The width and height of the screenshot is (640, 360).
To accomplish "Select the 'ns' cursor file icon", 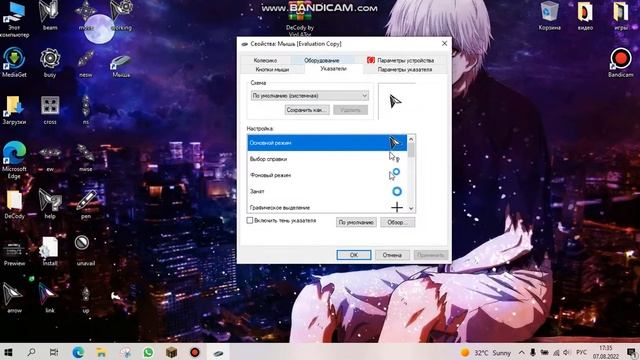I will coord(86,109).
